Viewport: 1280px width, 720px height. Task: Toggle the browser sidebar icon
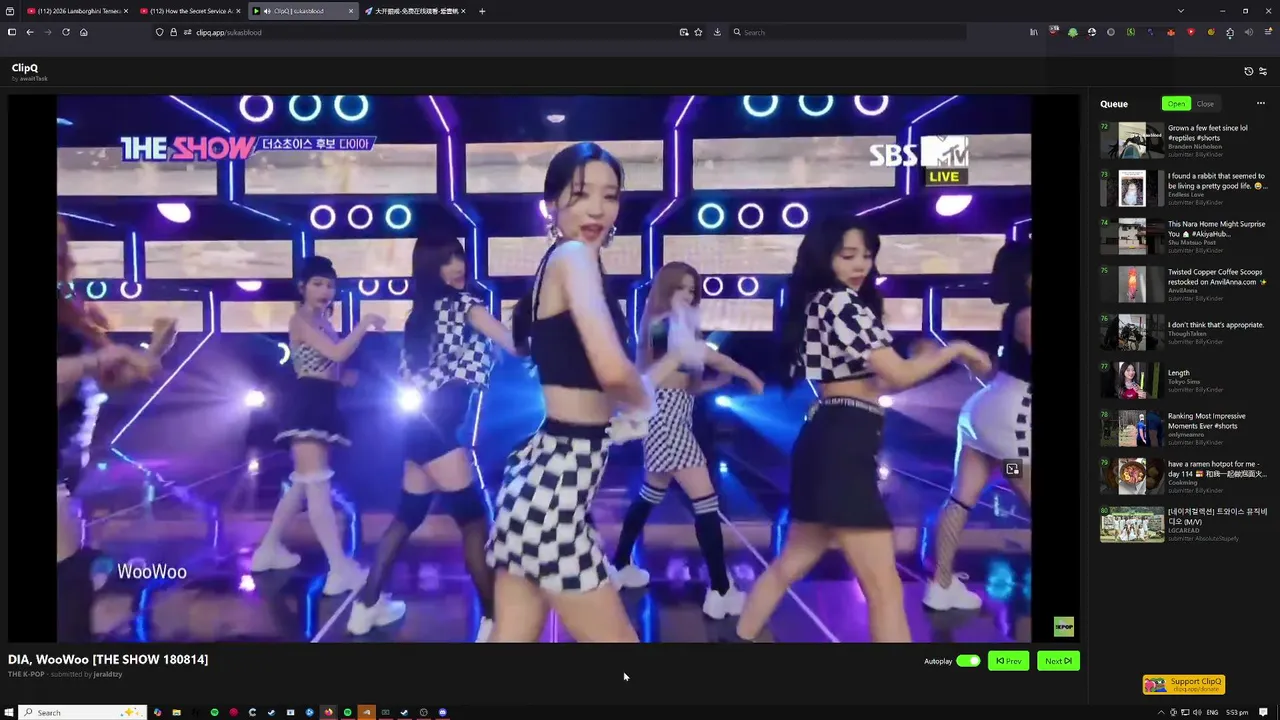pos(11,32)
